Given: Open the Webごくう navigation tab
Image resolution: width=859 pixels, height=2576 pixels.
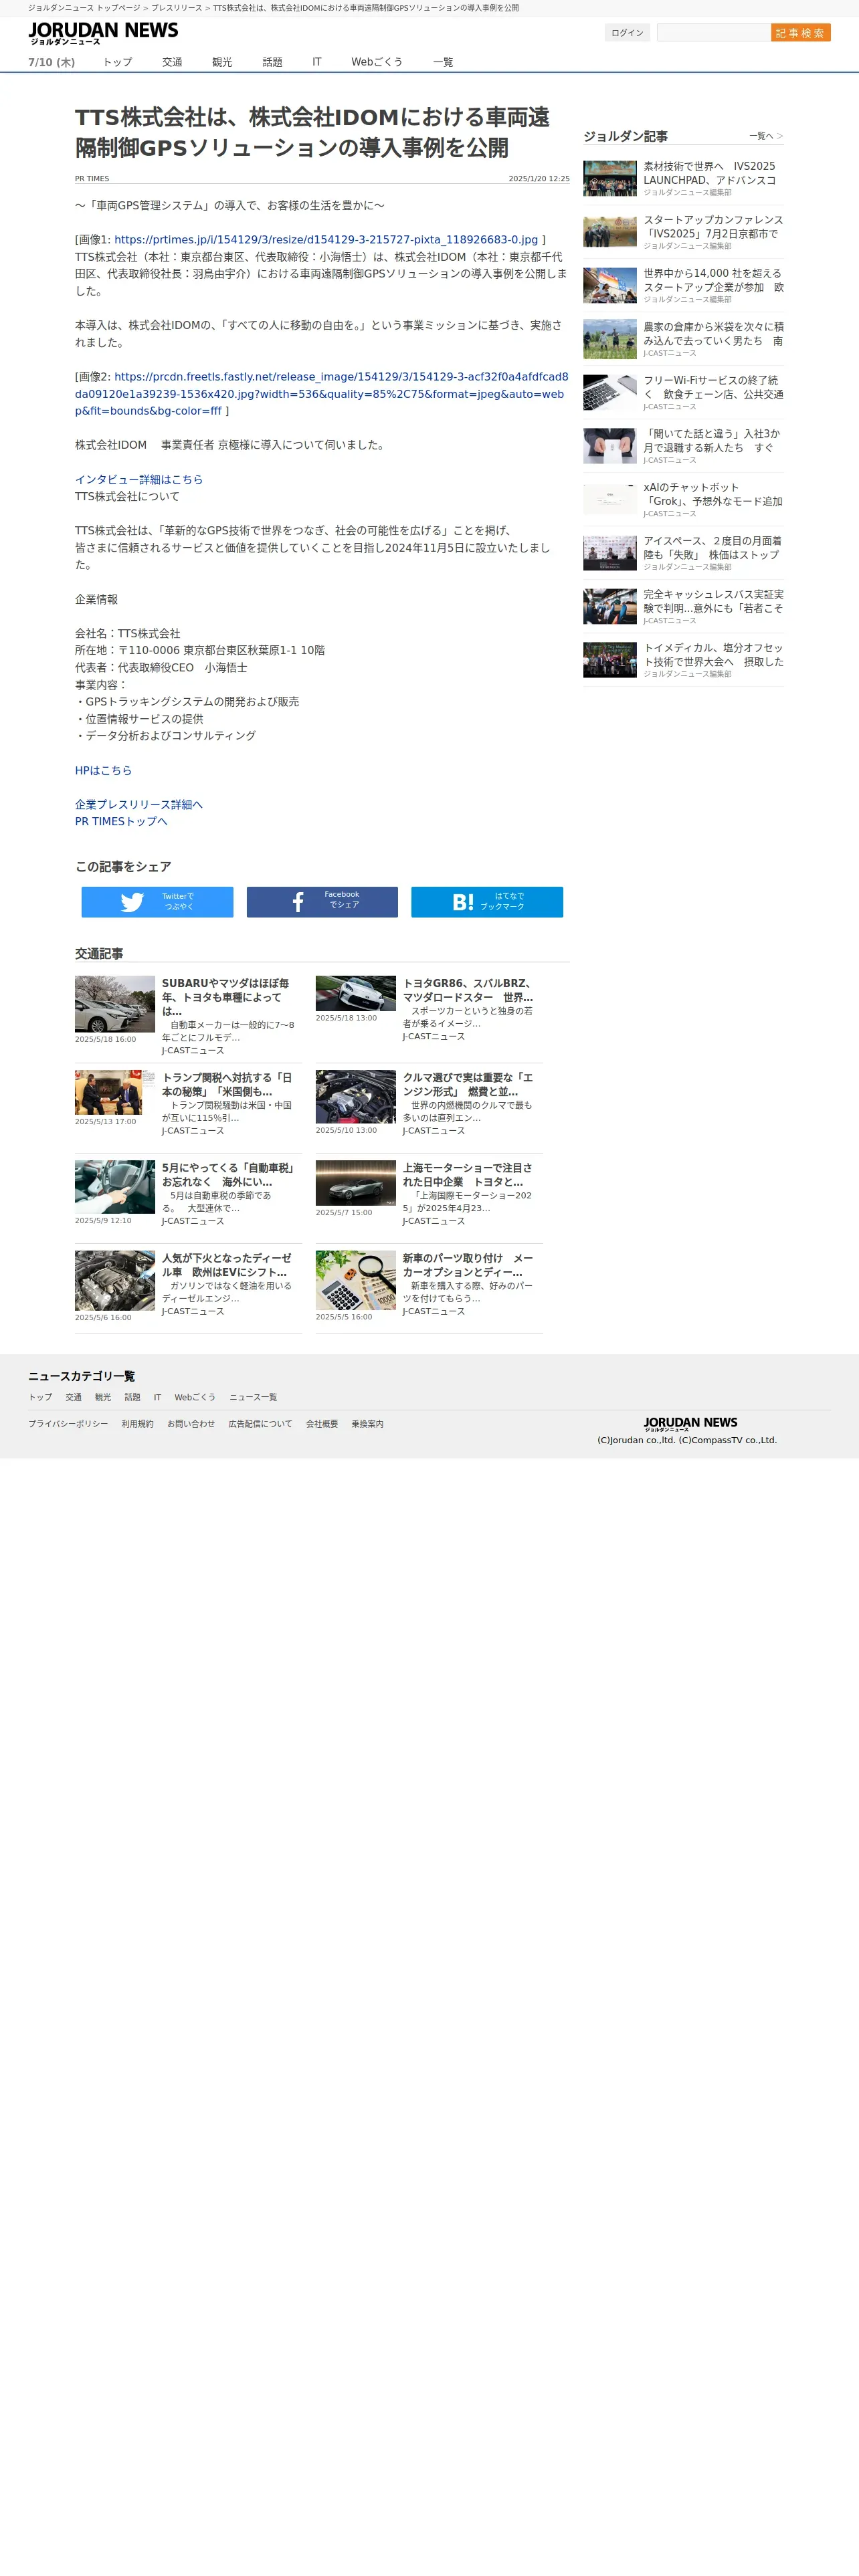Looking at the screenshot, I should point(377,62).
